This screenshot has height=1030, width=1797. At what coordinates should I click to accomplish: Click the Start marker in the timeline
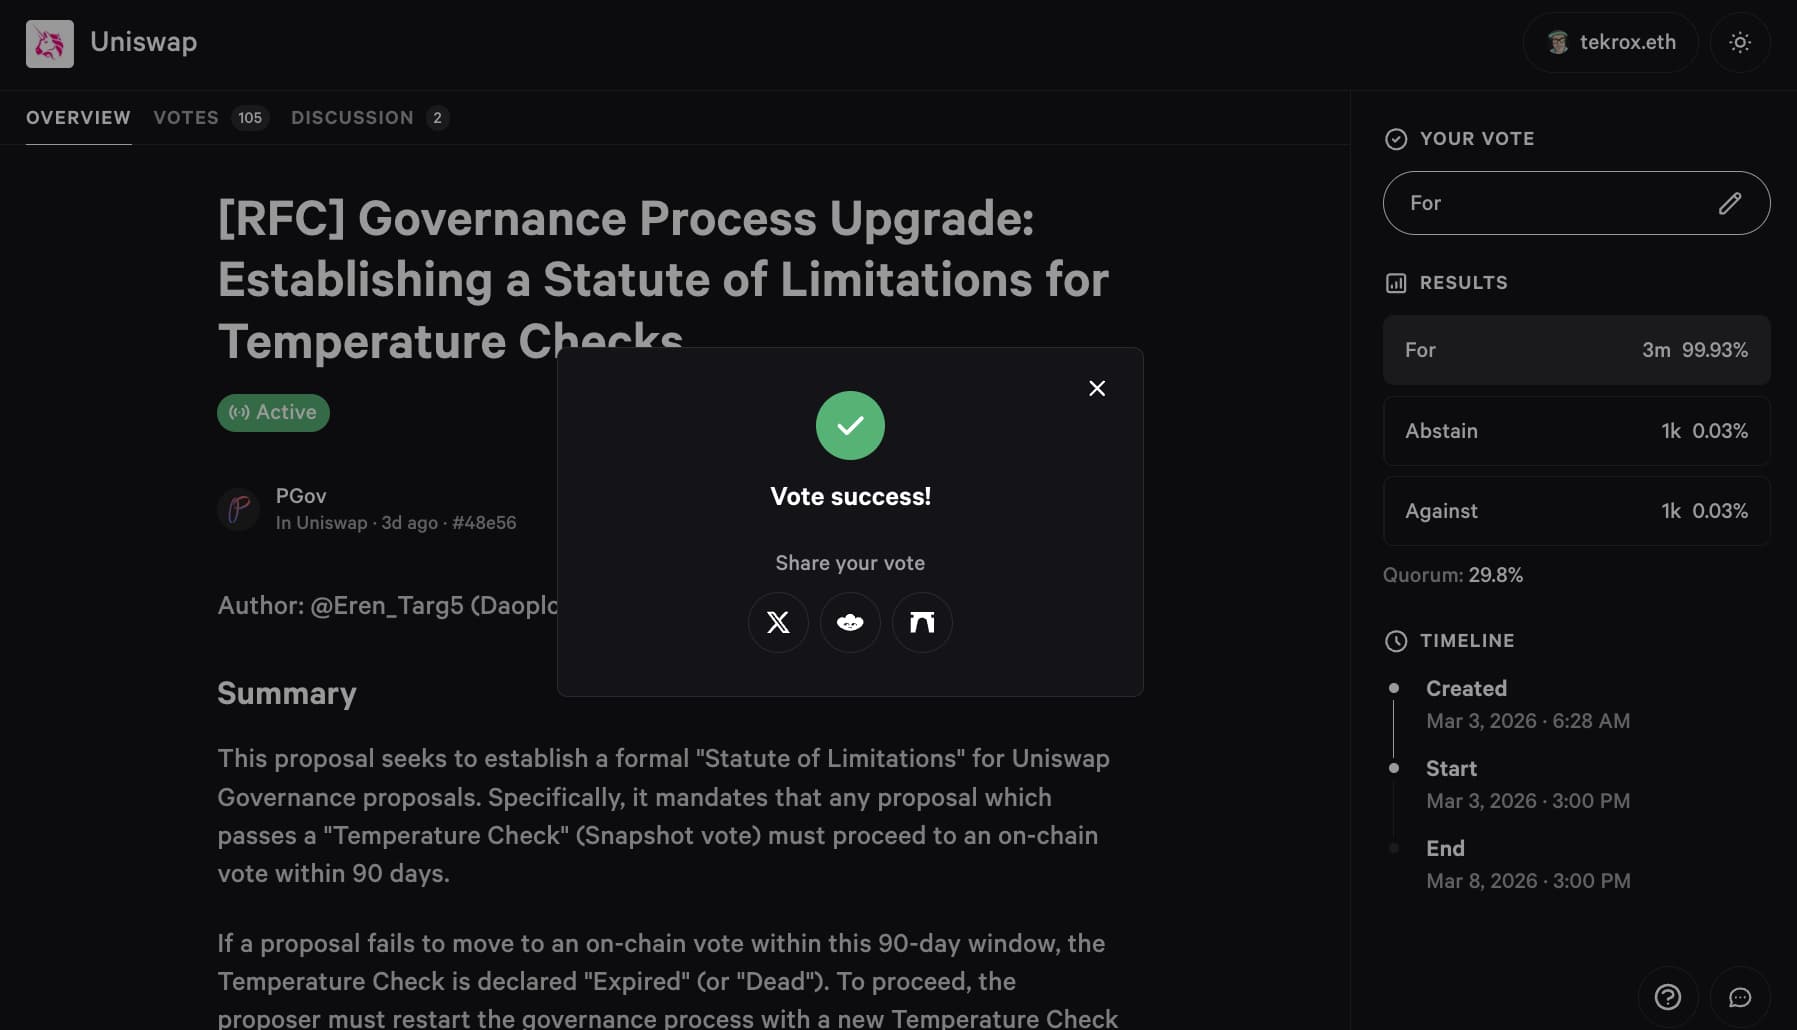tap(1394, 768)
